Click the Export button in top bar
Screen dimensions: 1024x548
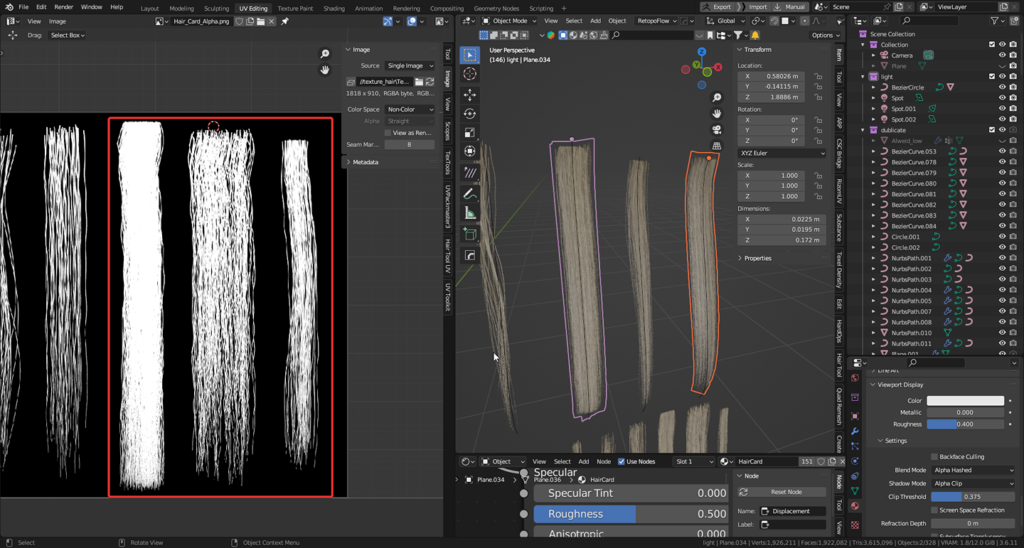click(x=716, y=7)
